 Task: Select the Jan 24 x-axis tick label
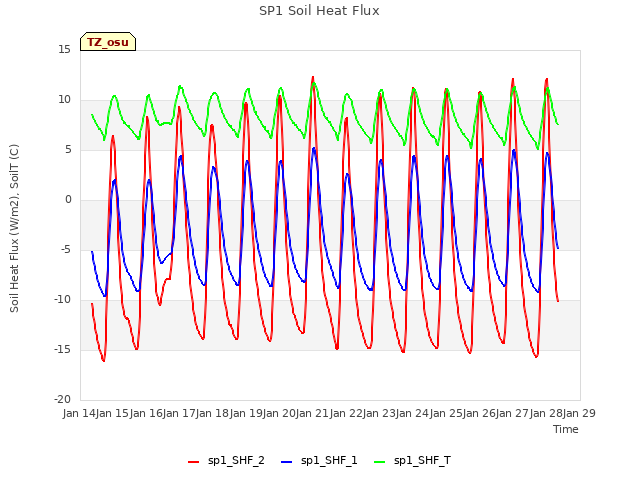pos(412,413)
